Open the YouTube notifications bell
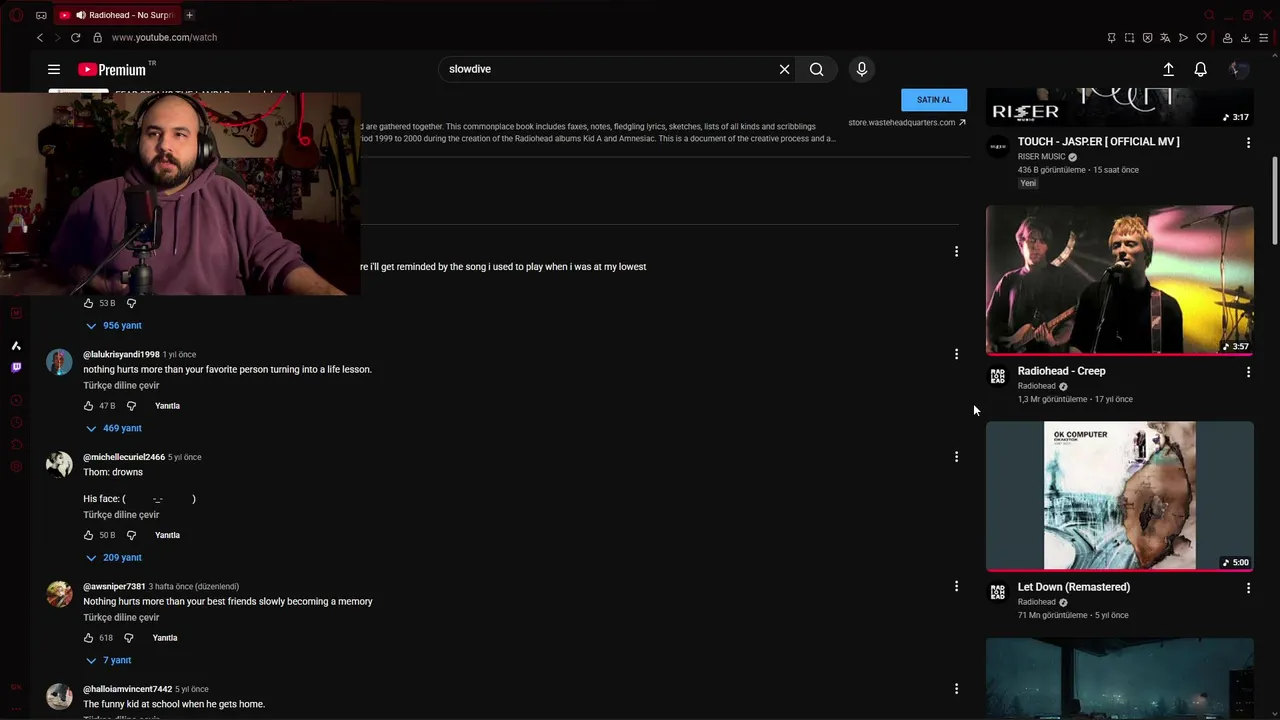This screenshot has width=1280, height=720. click(x=1200, y=69)
